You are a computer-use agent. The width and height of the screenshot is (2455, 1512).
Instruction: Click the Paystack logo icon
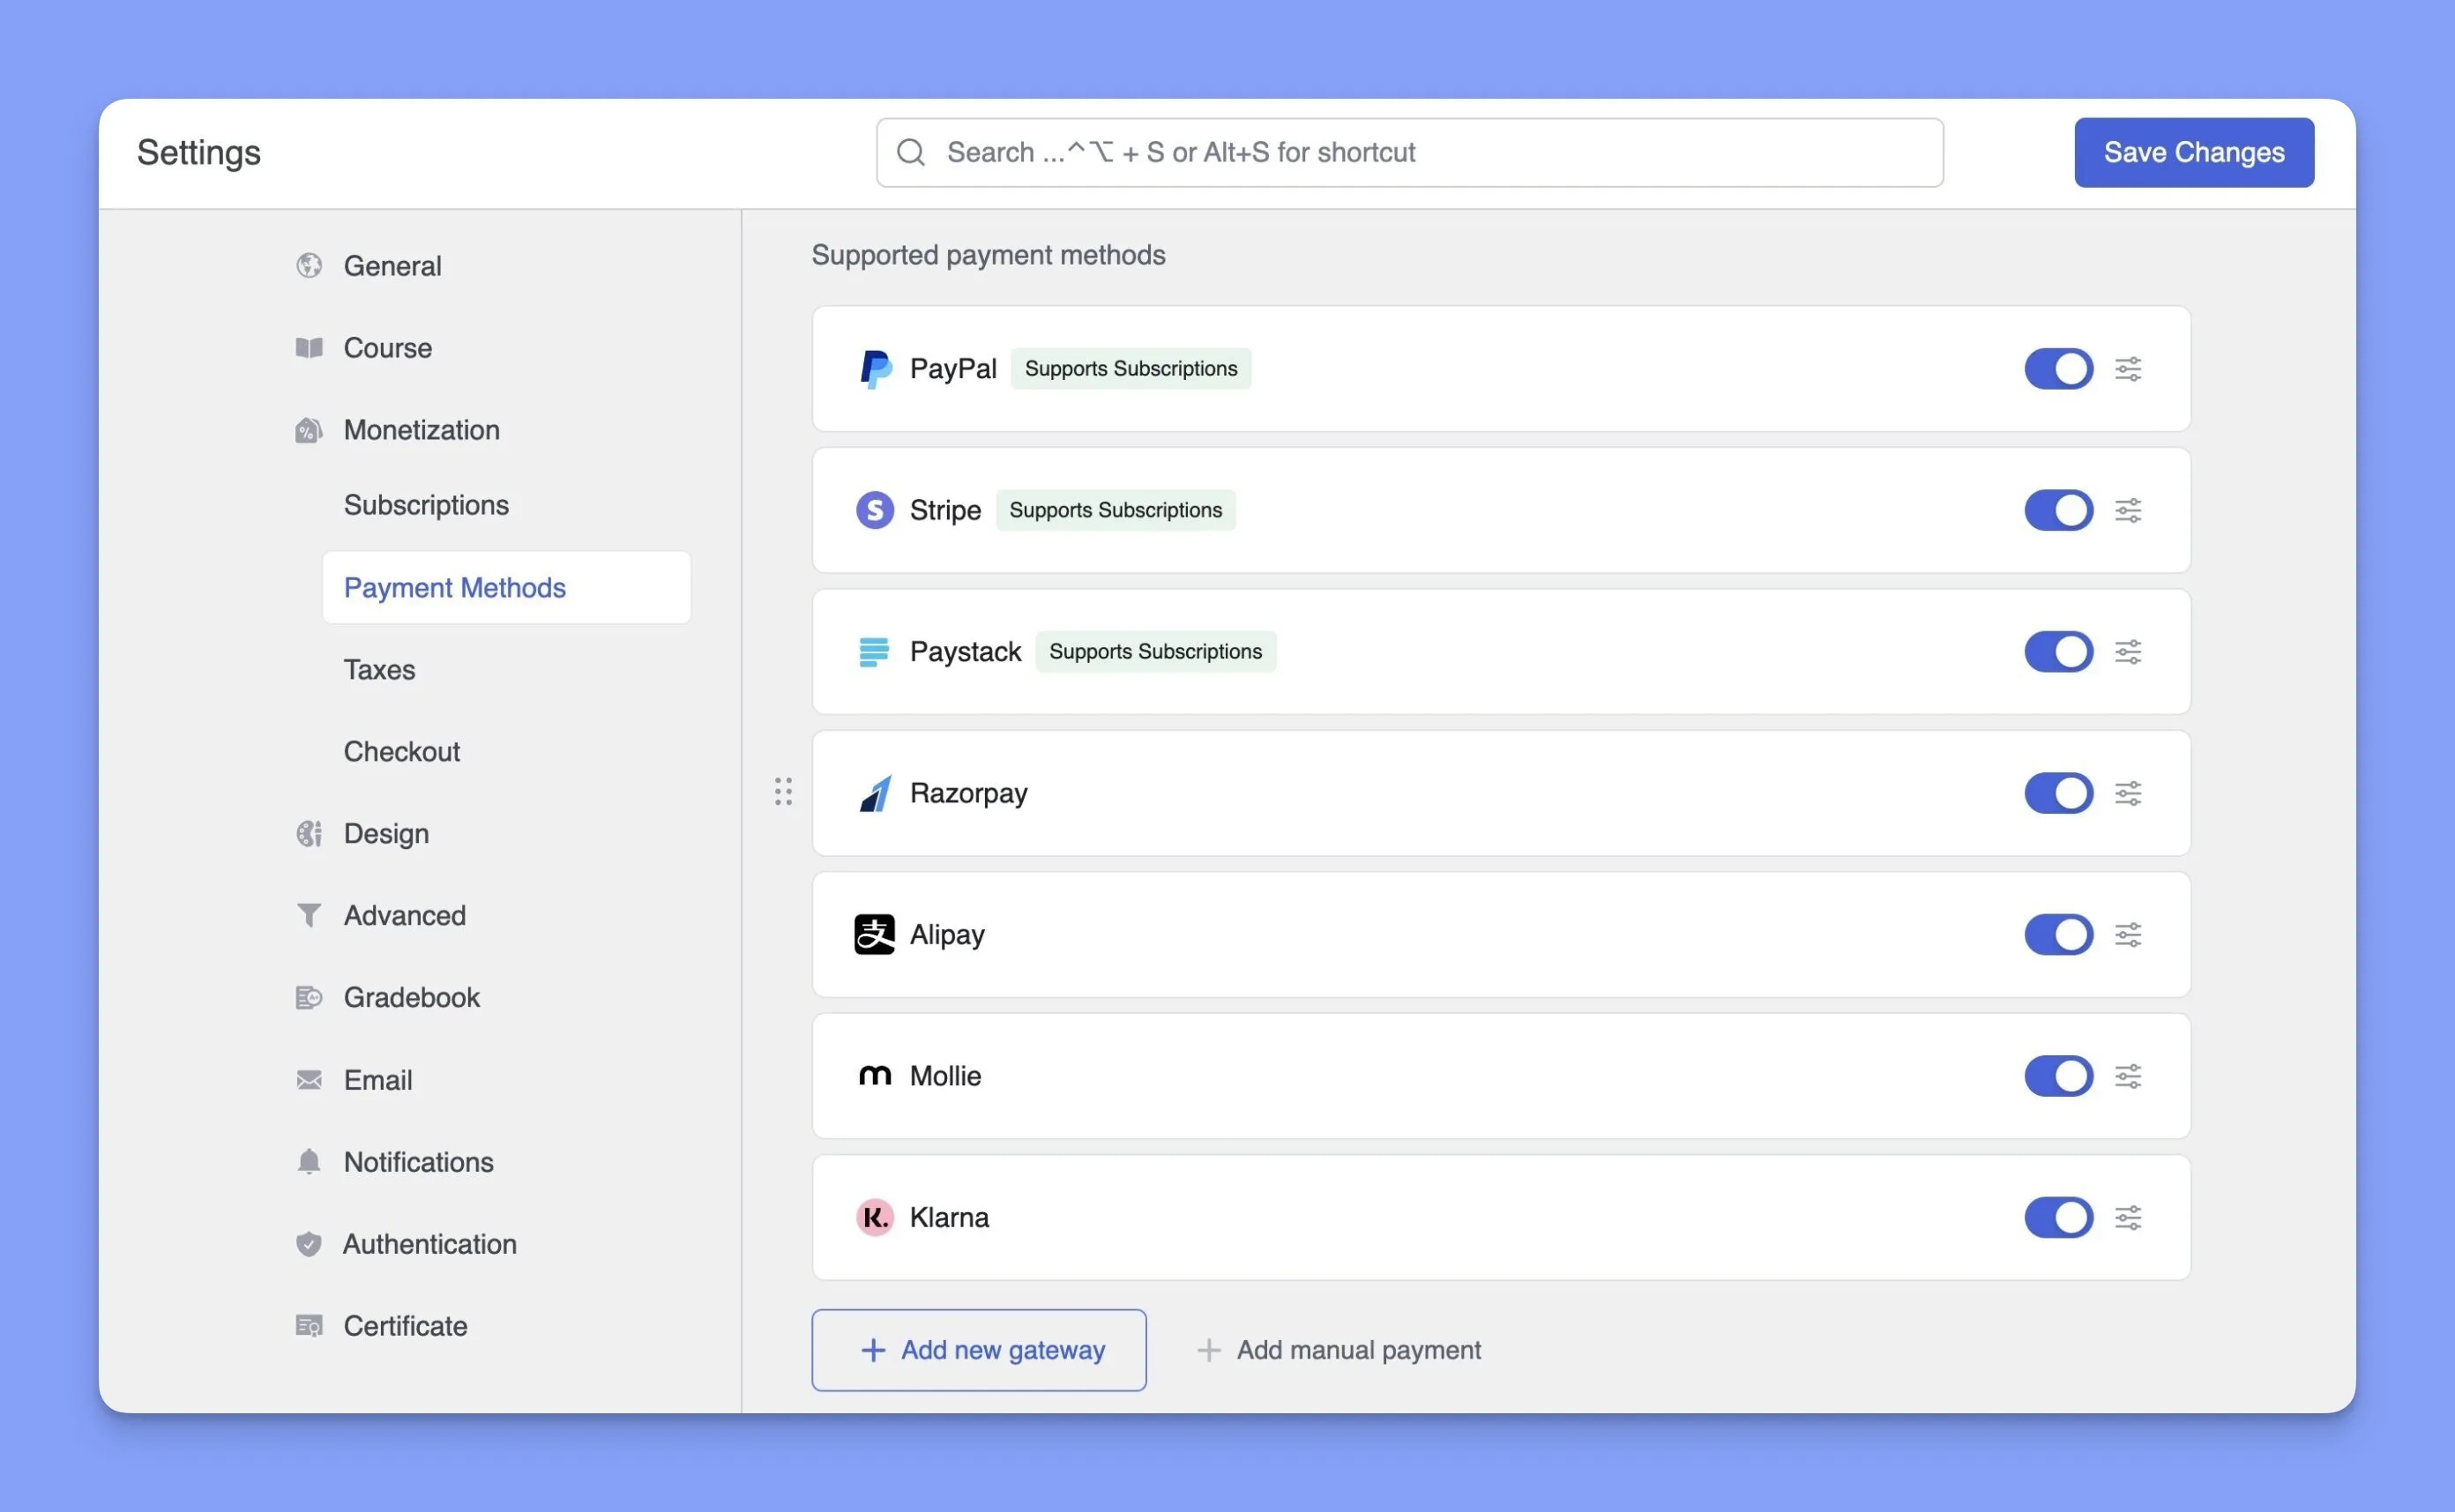pos(874,652)
